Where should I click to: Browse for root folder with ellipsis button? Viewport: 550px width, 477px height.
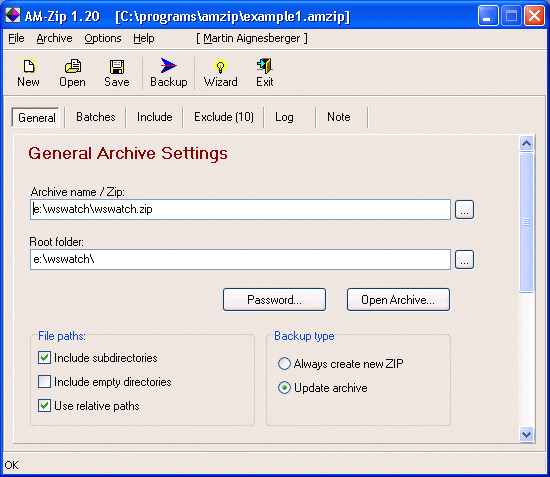pos(464,260)
